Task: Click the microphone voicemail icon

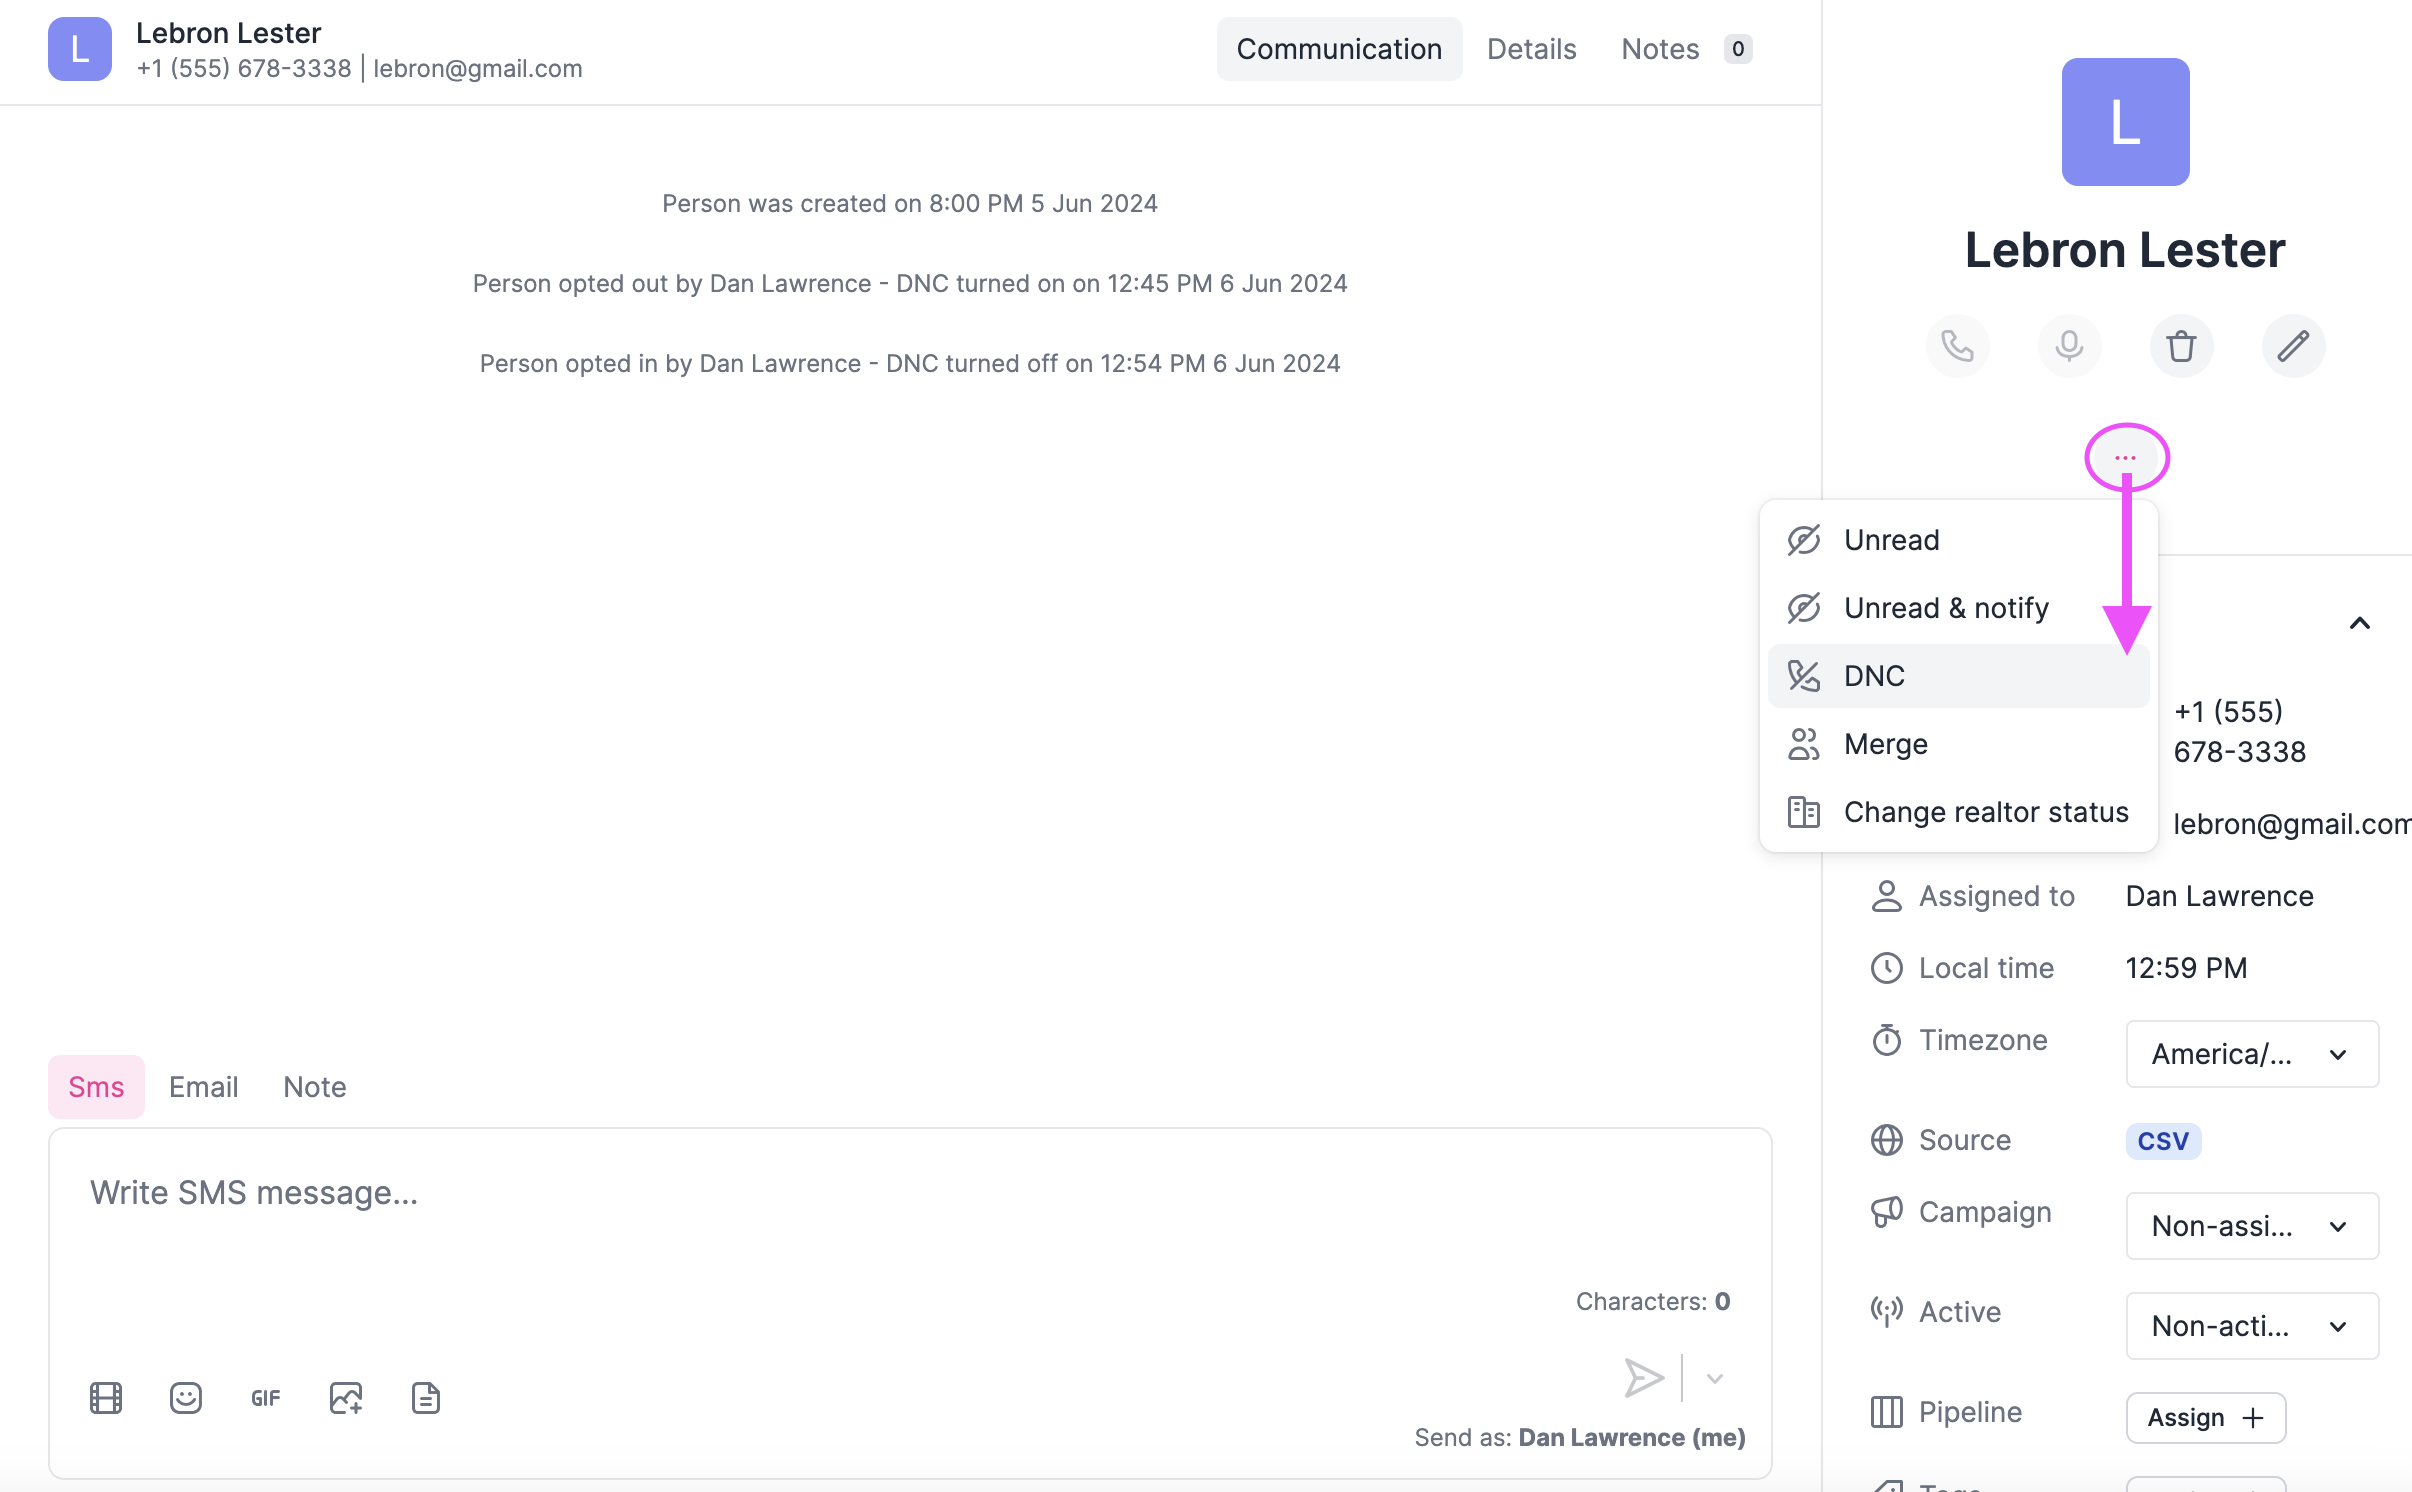Action: [2069, 346]
